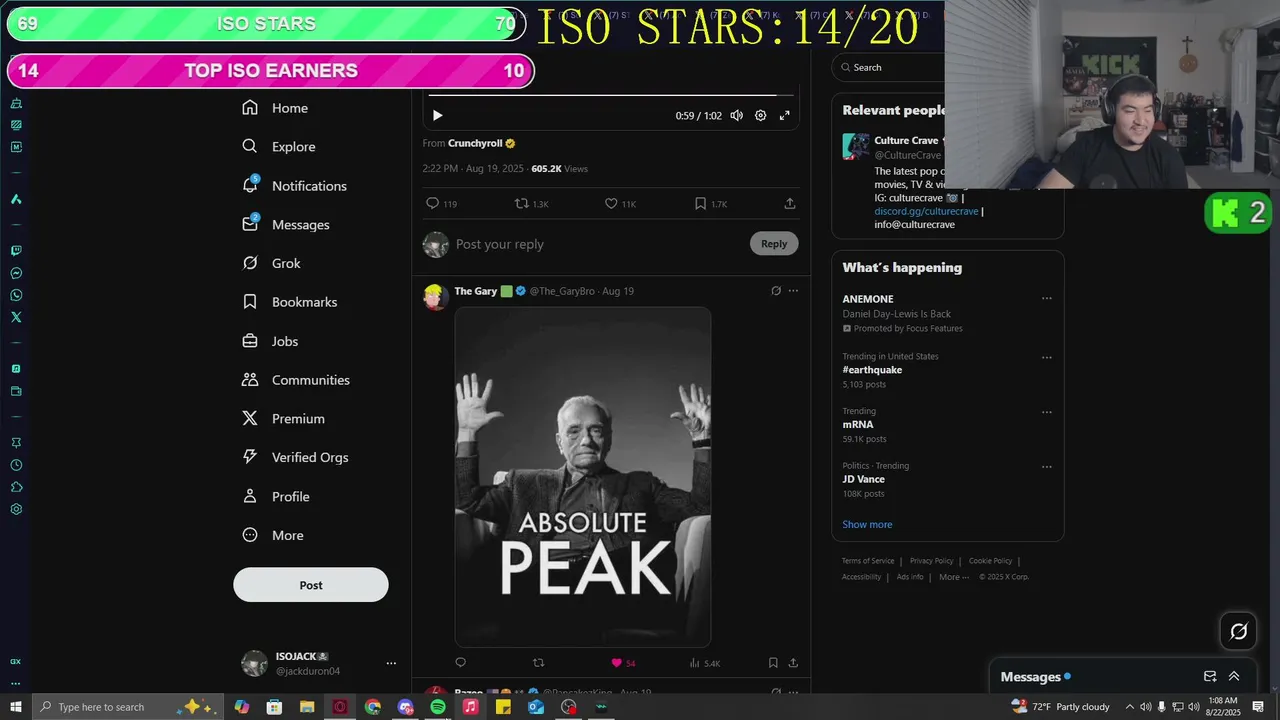This screenshot has width=1280, height=720.
Task: Show hidden system tray icons
Action: point(1129,707)
